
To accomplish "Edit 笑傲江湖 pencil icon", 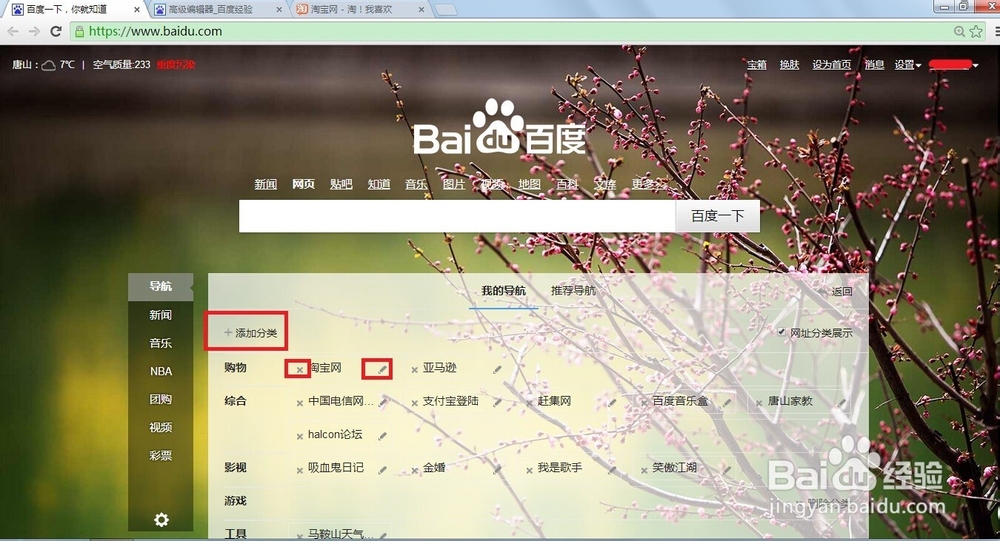I will 726,470.
